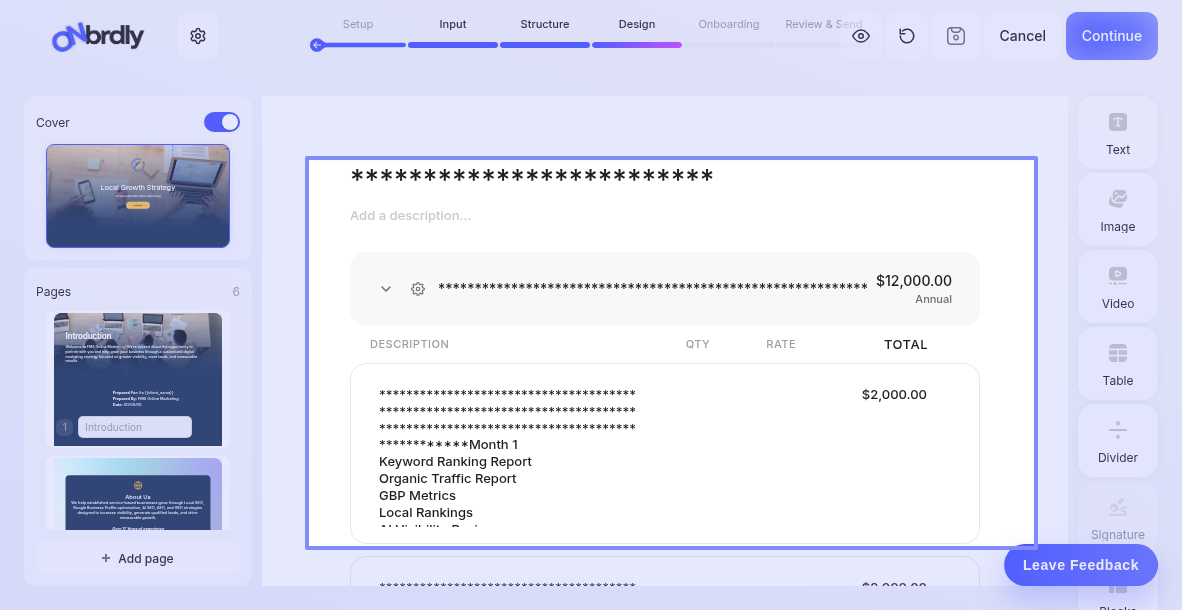Click the Add a description field
The image size is (1182, 610).
point(410,216)
